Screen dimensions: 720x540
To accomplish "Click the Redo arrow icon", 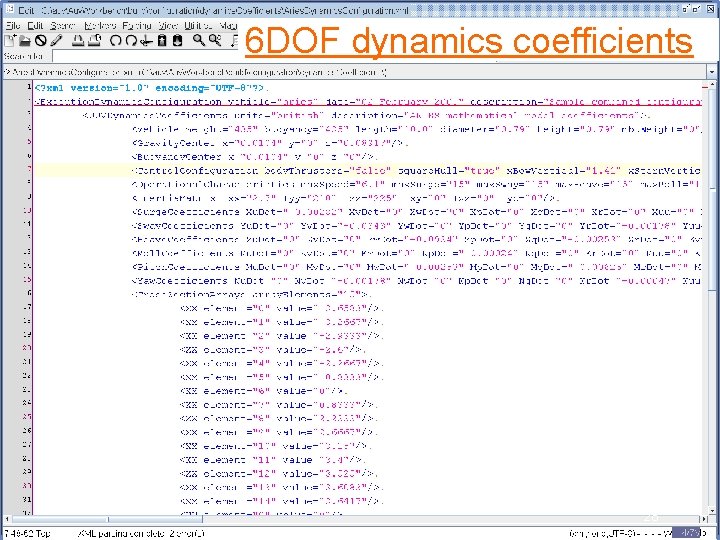I will pos(131,41).
